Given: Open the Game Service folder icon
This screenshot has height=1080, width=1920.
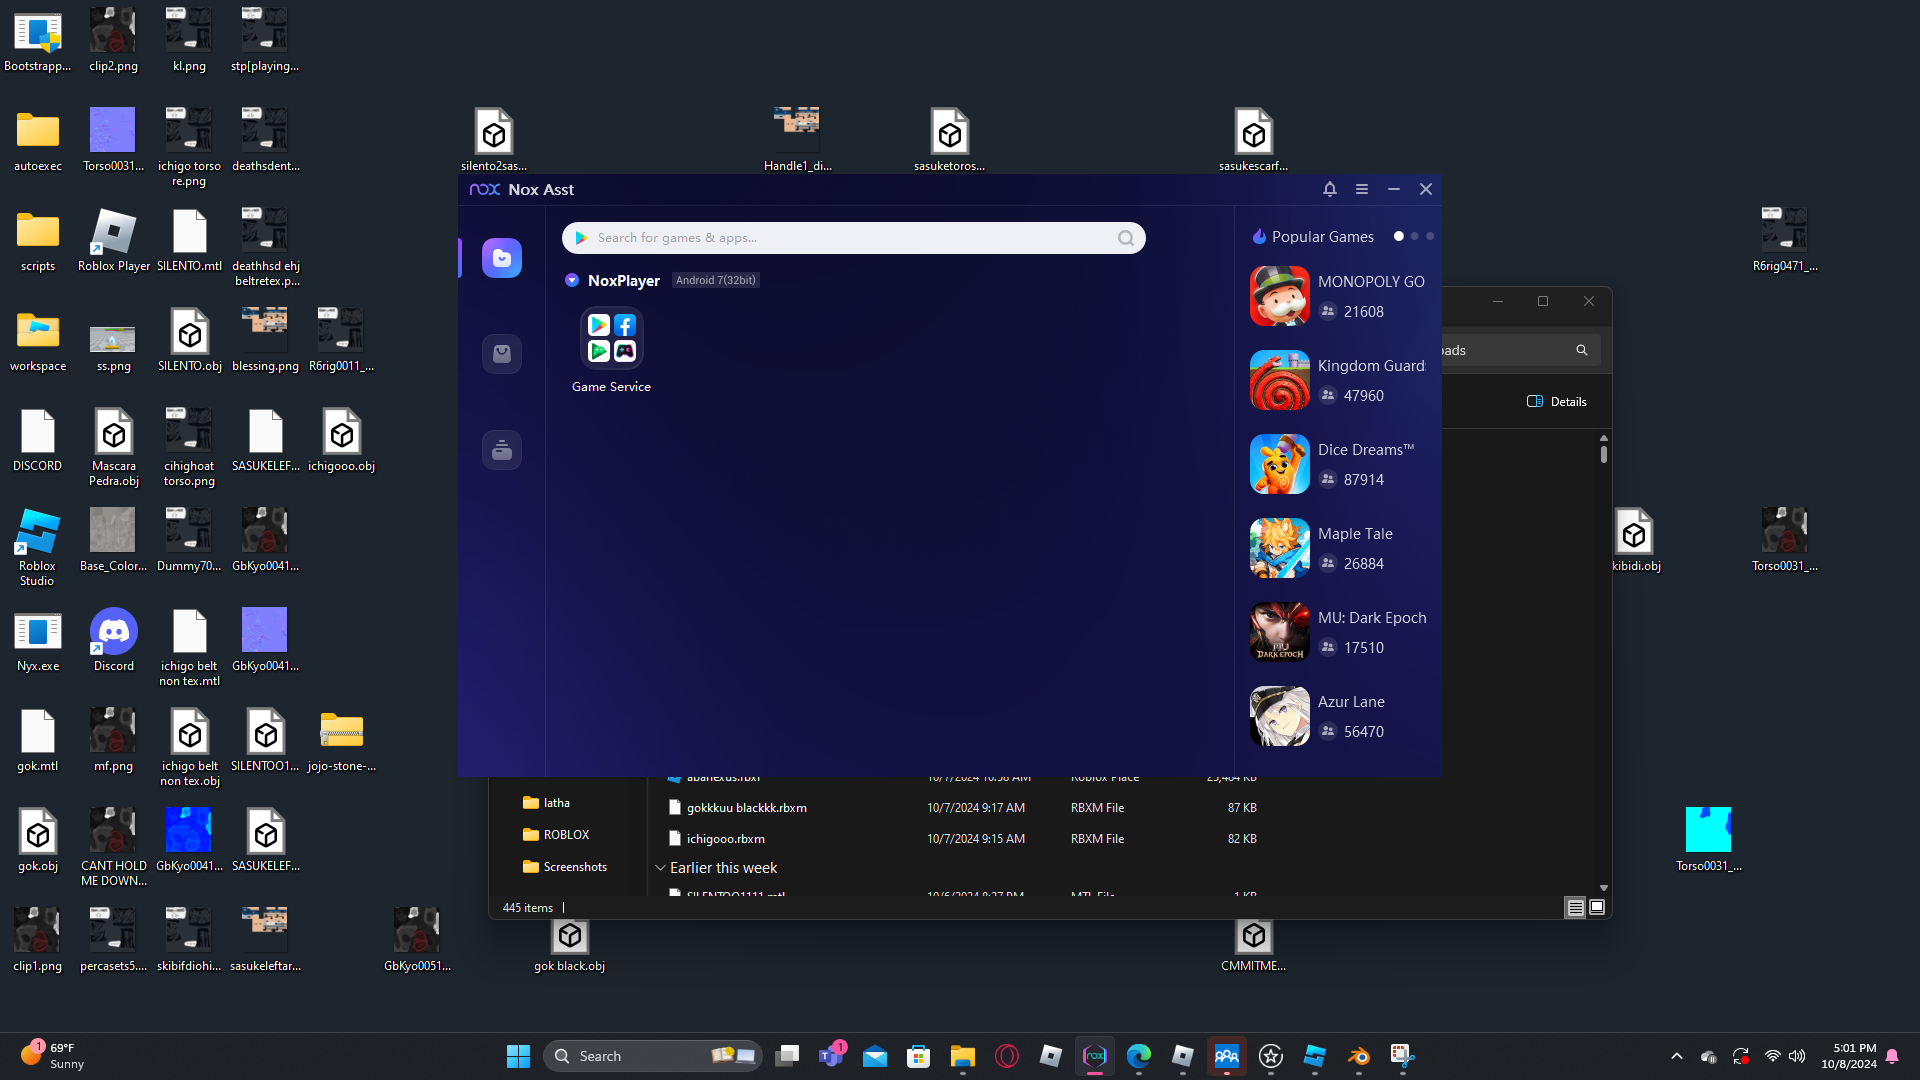Looking at the screenshot, I should [611, 338].
